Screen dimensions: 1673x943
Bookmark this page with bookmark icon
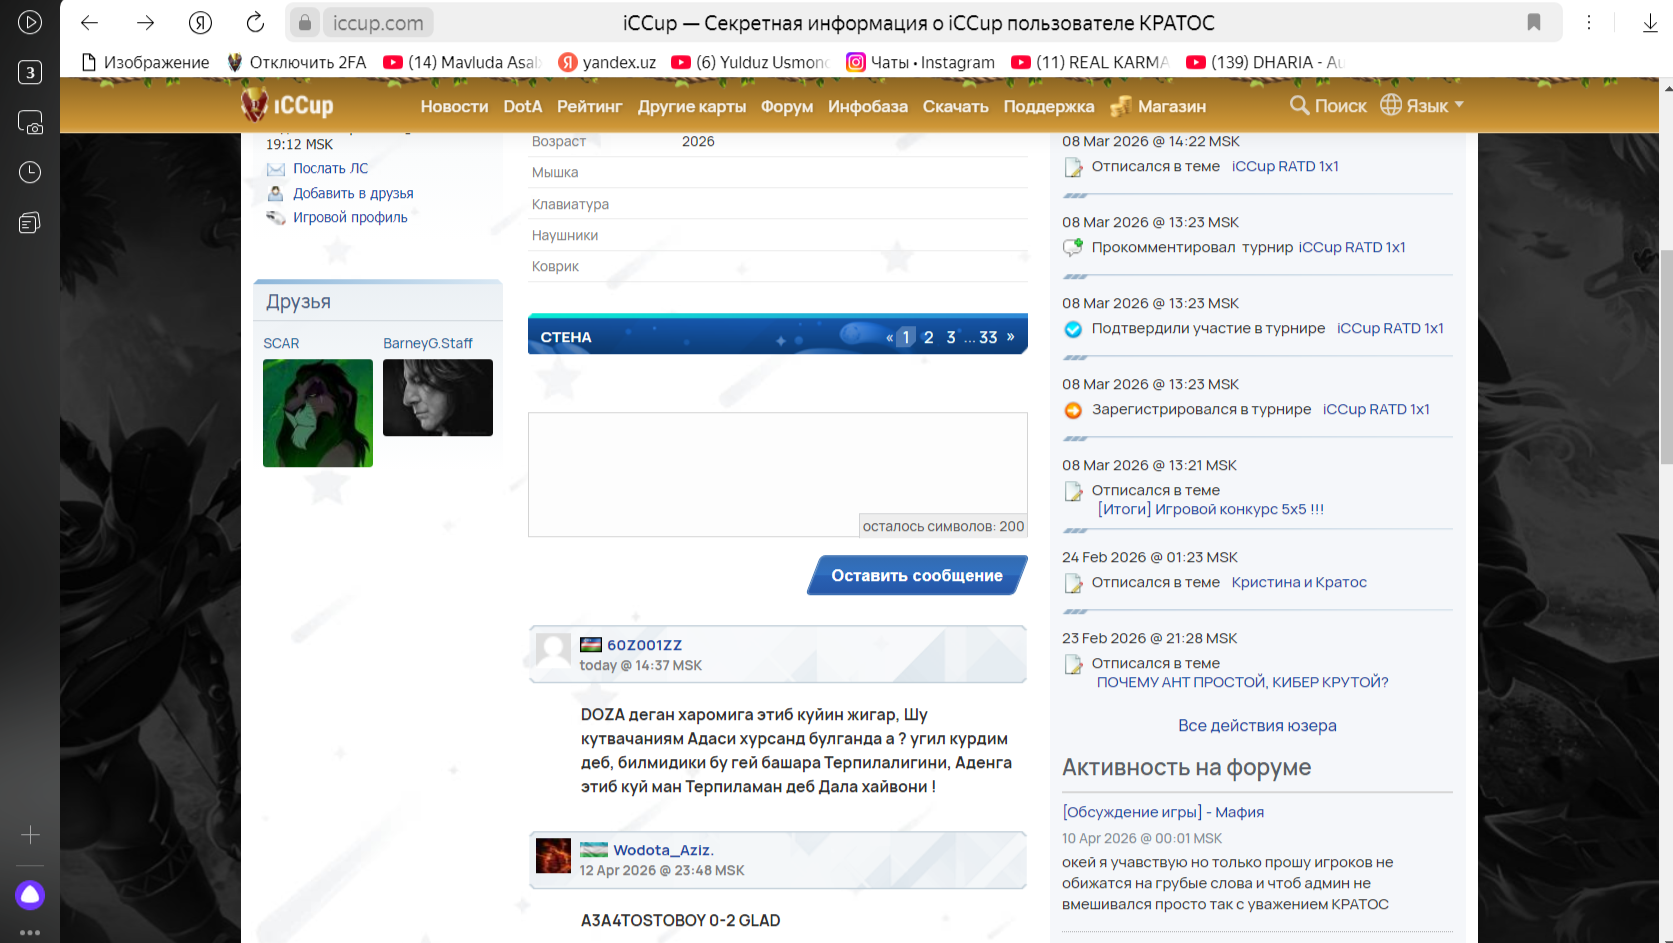coord(1533,22)
